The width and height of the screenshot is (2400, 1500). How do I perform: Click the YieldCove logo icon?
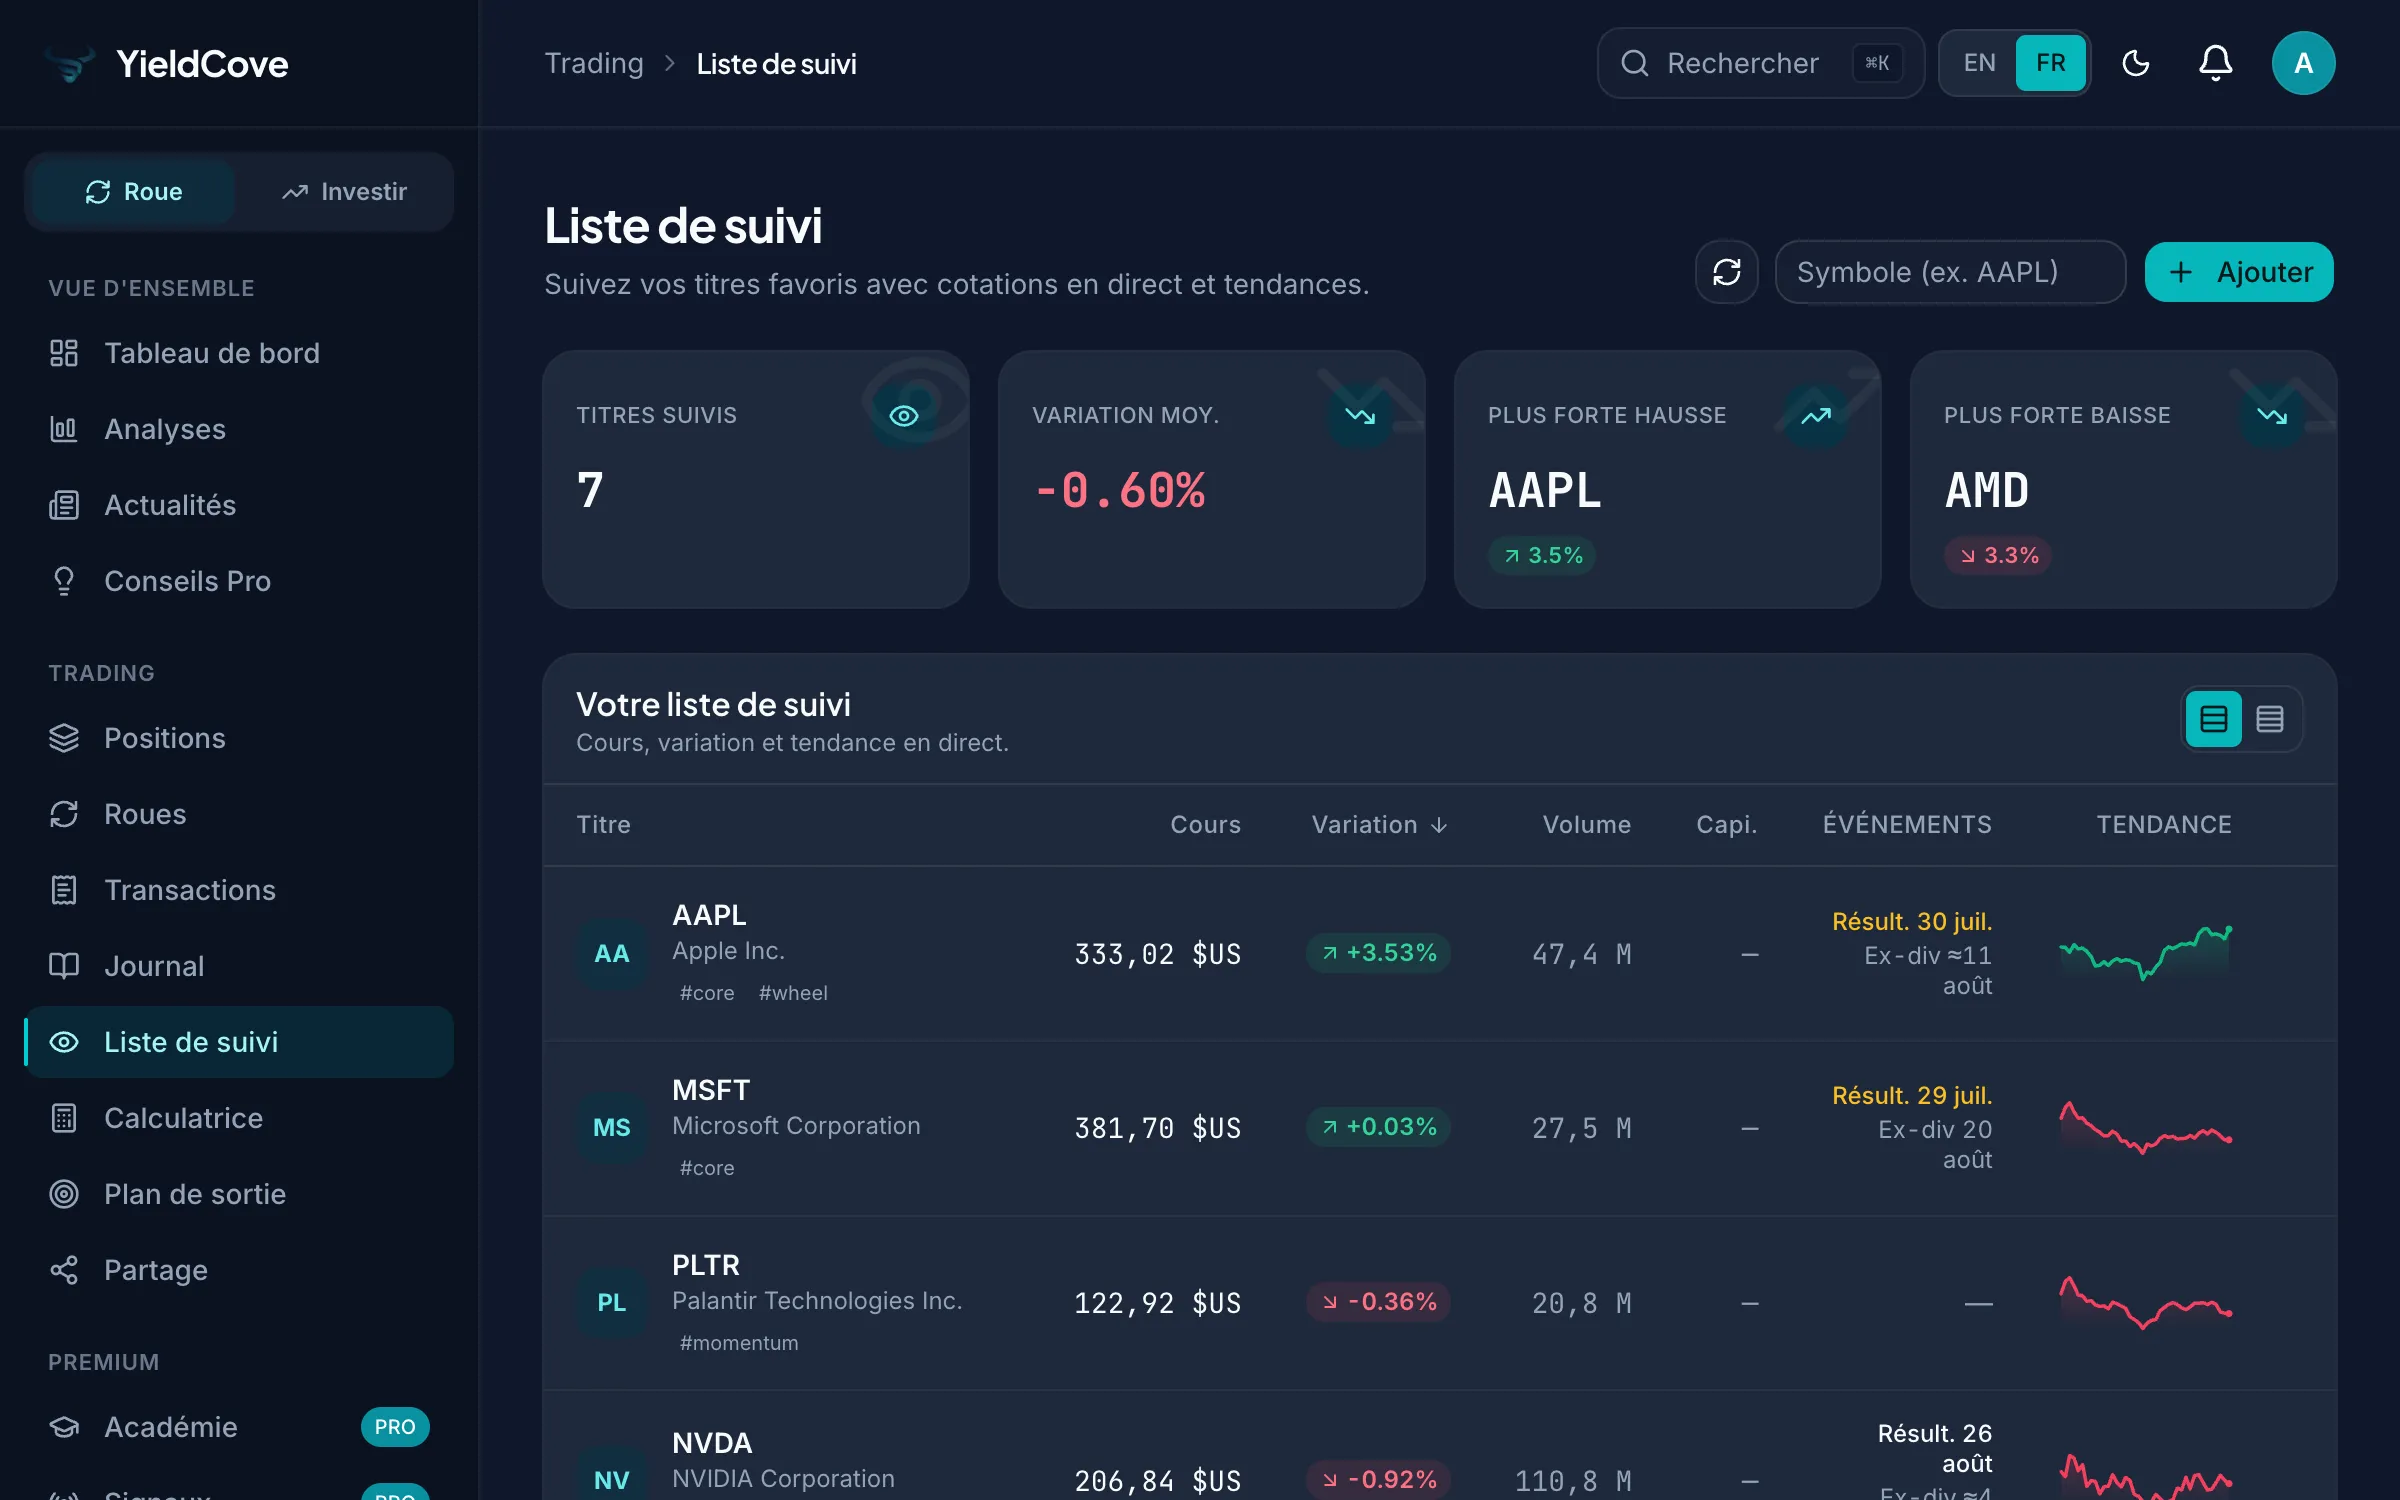(x=70, y=64)
